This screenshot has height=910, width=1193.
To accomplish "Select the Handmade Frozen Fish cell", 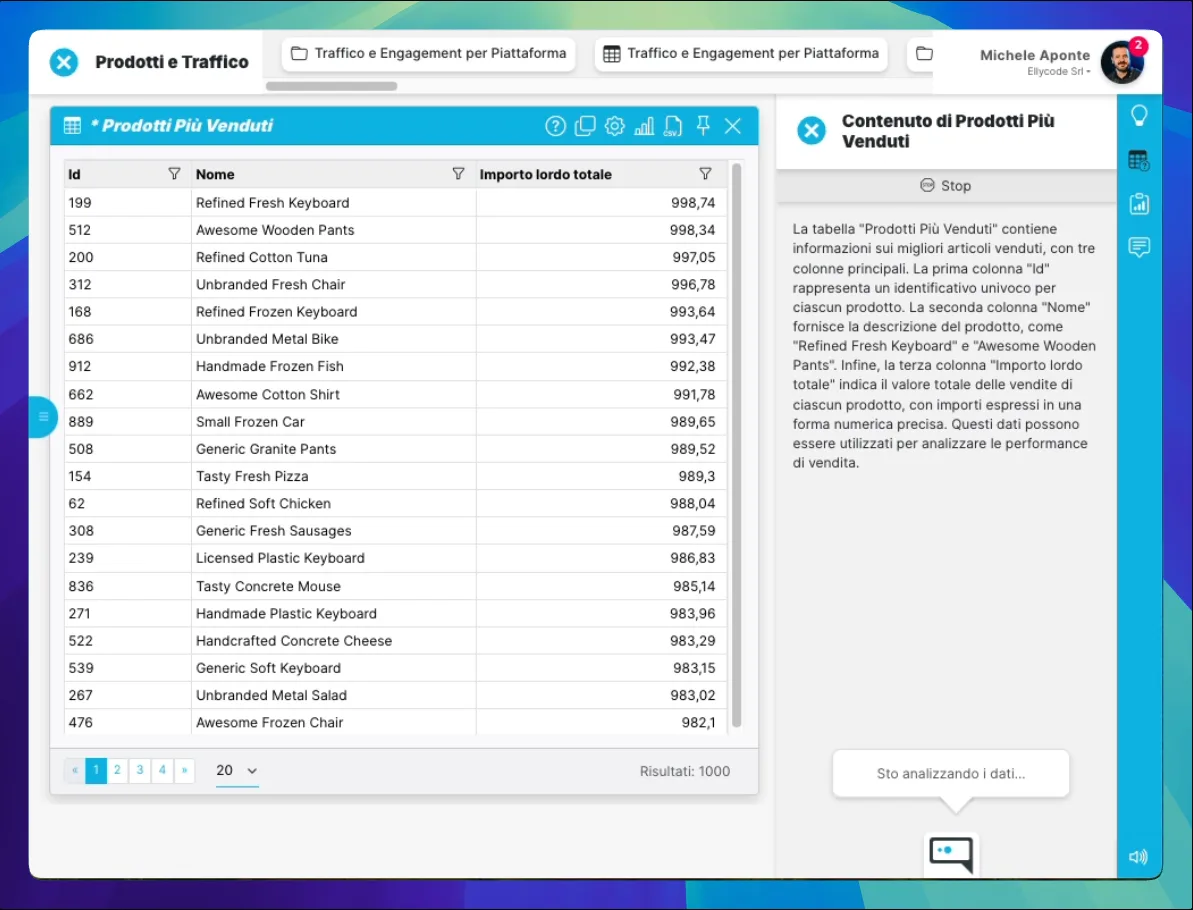I will click(x=333, y=366).
